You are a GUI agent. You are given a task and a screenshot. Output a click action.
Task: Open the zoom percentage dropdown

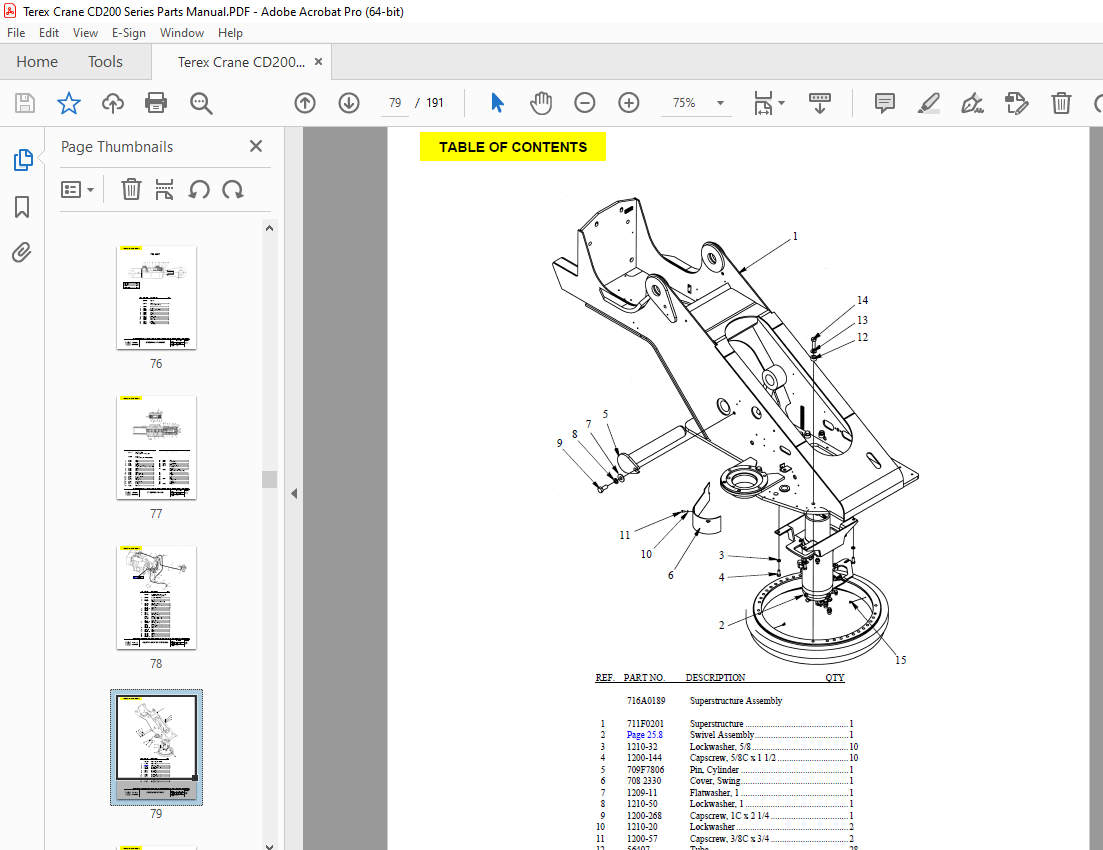[x=720, y=103]
